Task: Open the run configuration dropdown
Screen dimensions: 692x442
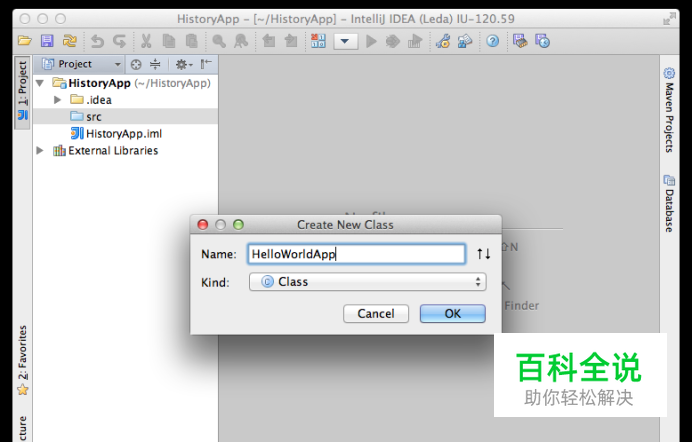Action: (345, 41)
